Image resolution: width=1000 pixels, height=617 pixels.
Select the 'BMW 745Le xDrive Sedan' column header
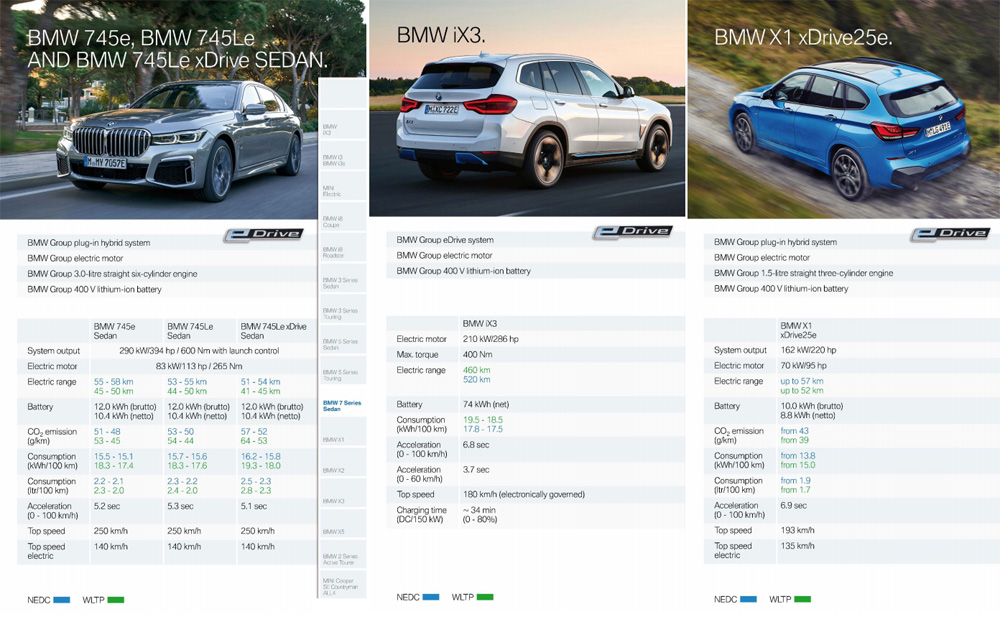click(x=273, y=331)
